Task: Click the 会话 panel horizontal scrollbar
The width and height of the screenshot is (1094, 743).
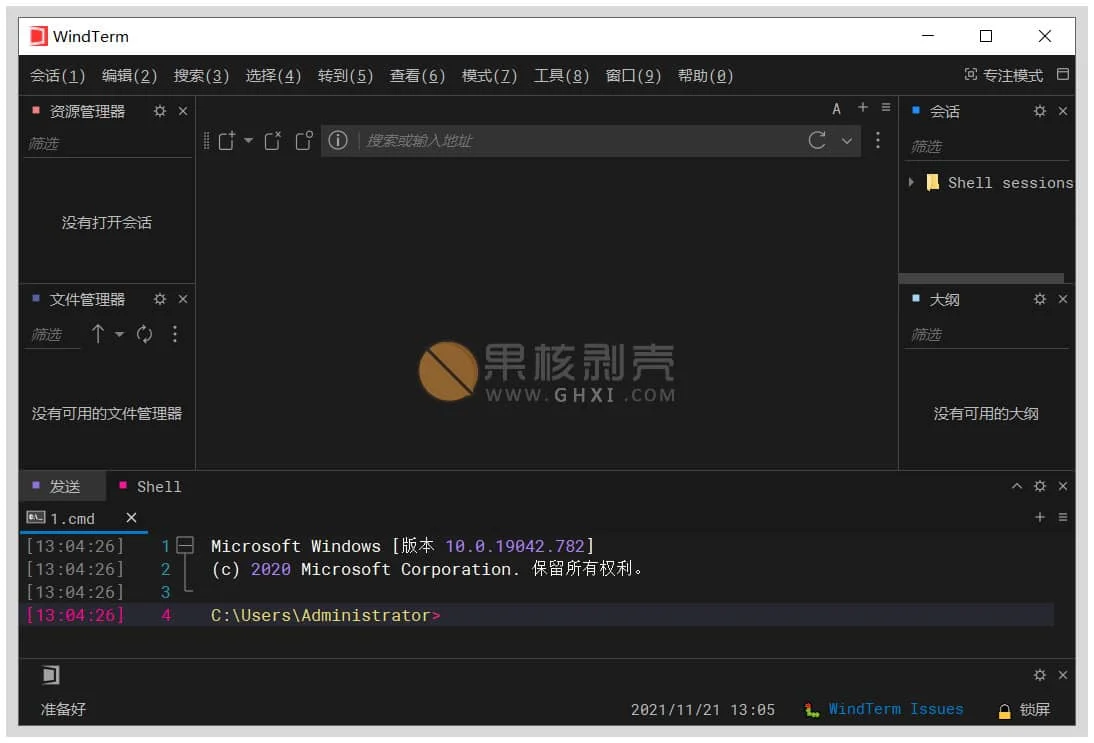Action: [981, 278]
